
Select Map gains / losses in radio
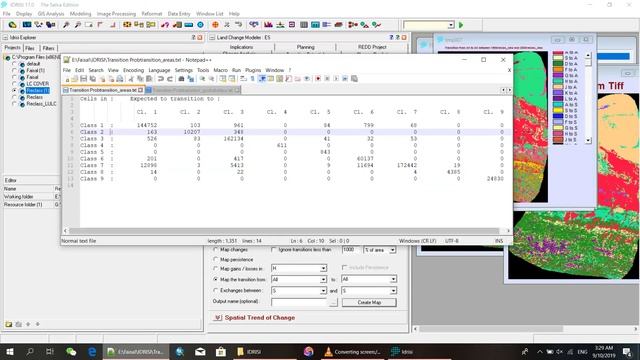(216, 269)
